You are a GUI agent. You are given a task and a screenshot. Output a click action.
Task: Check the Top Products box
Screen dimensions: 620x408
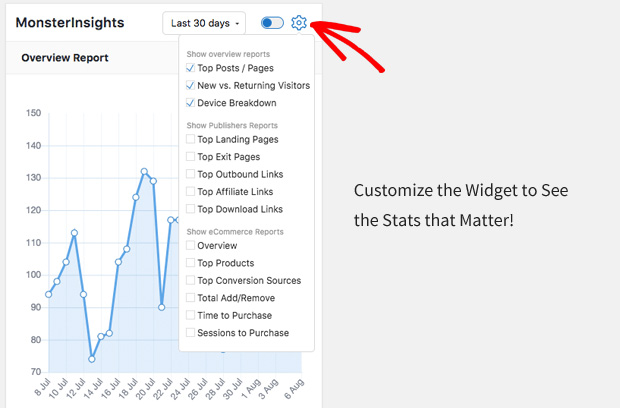click(190, 263)
